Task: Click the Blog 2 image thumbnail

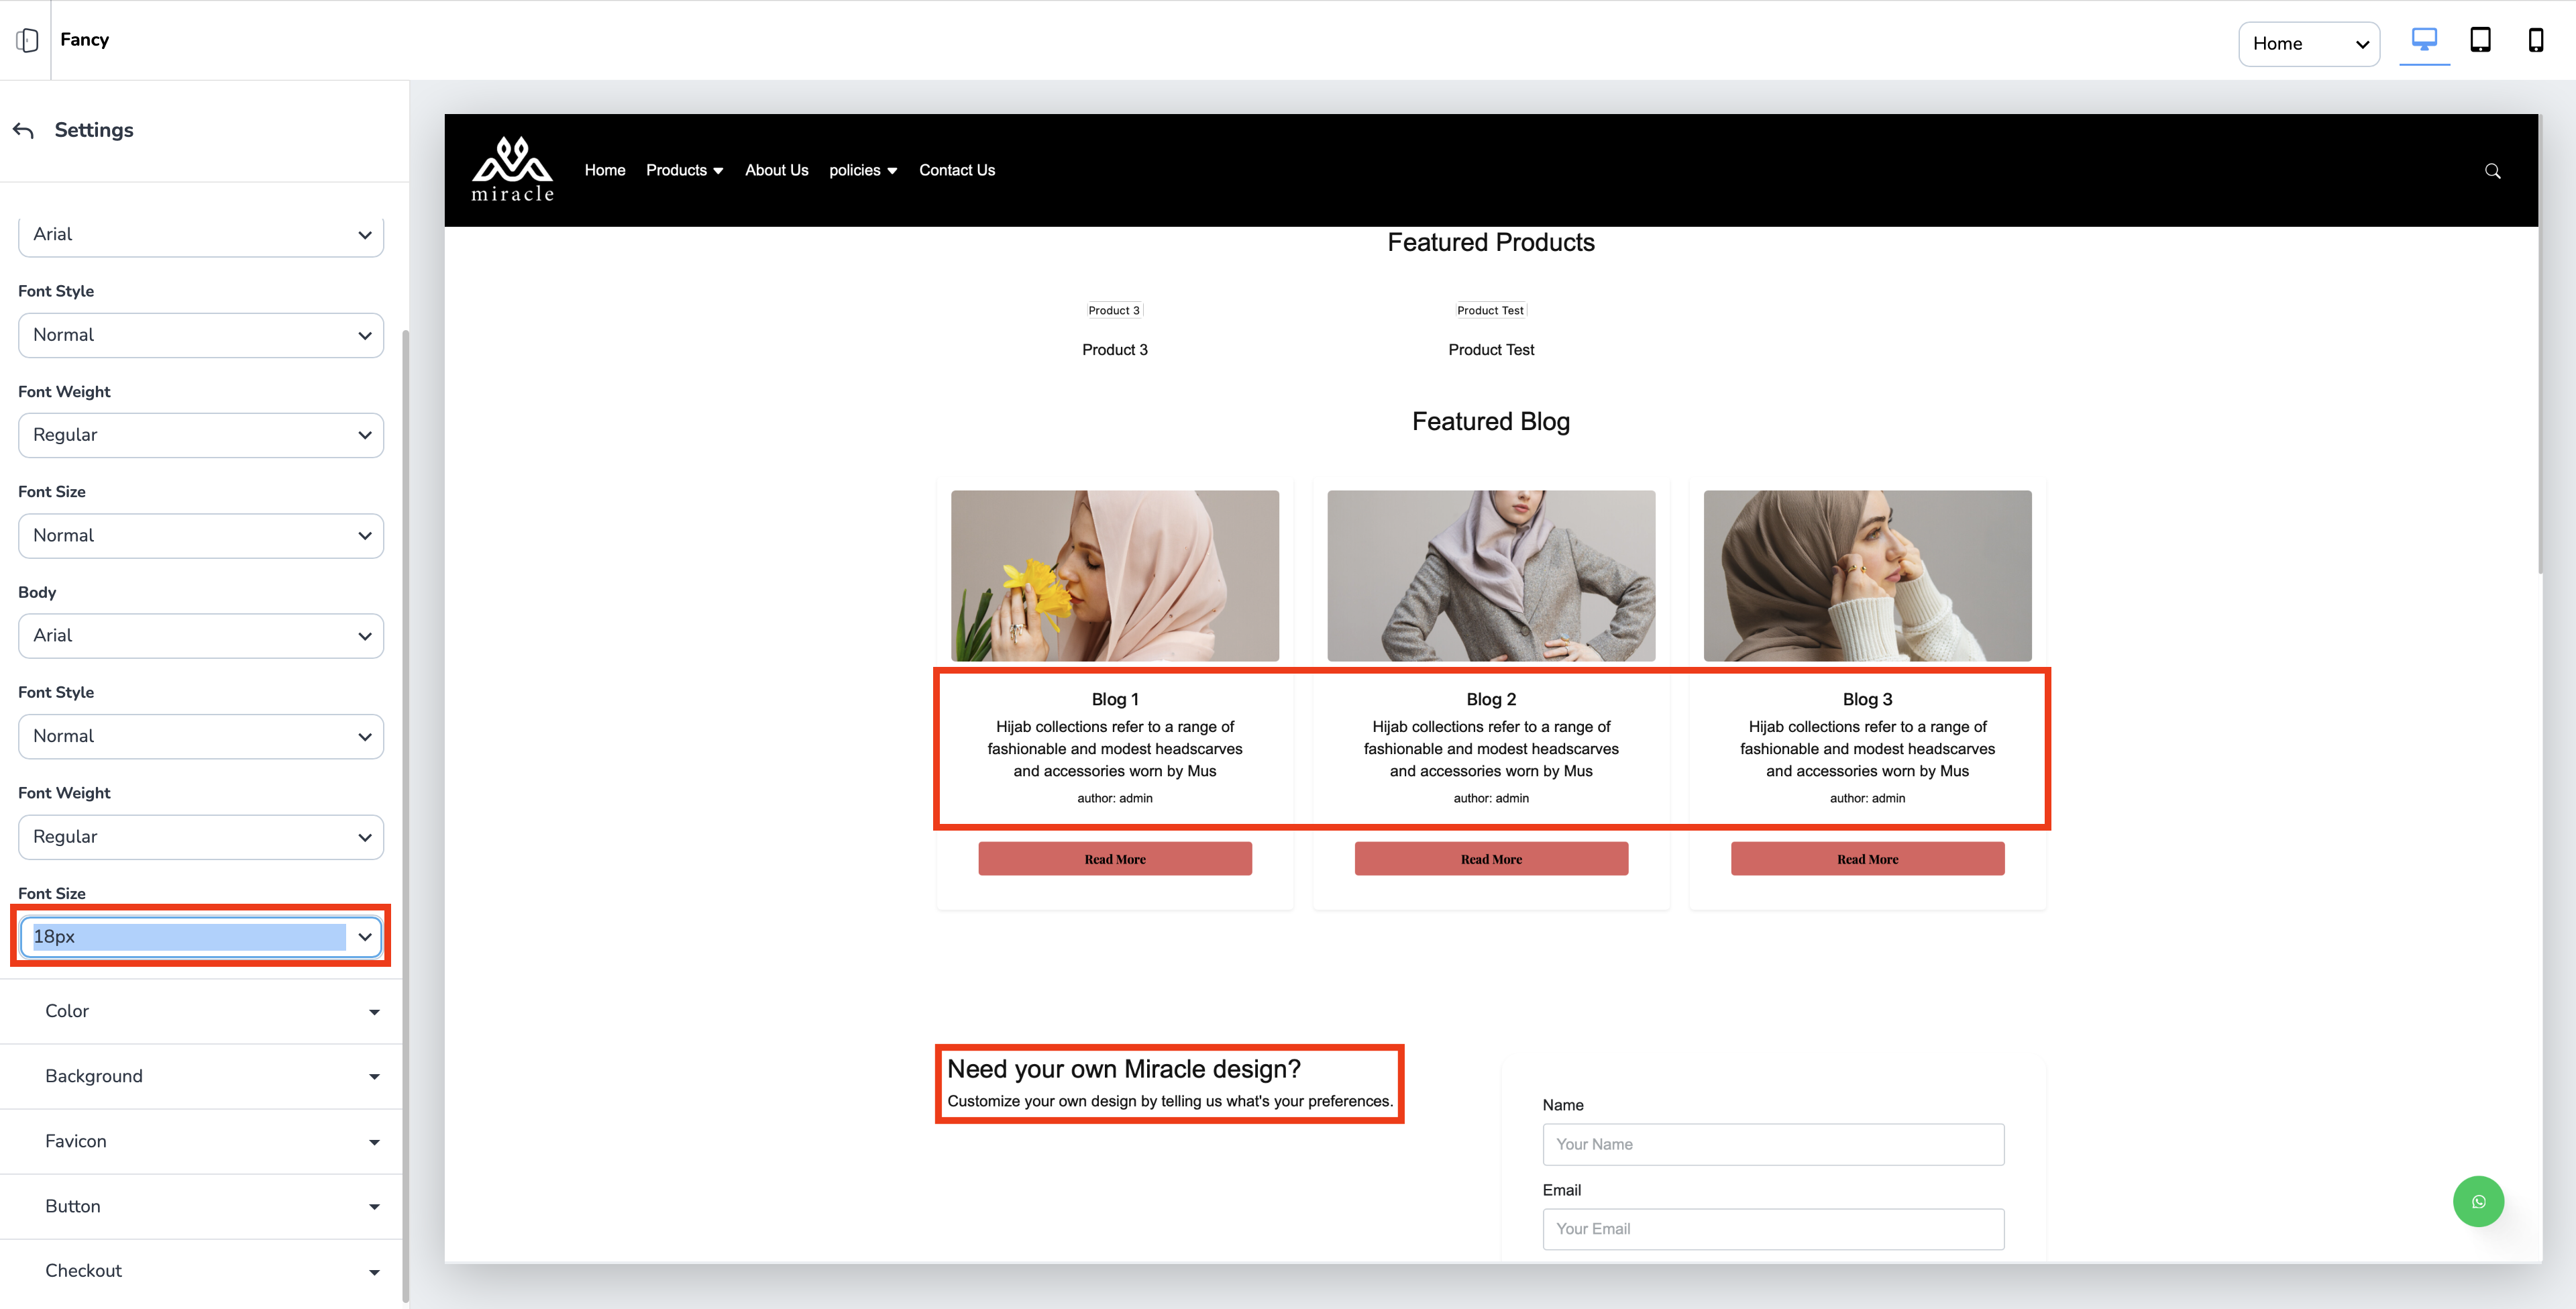Action: [x=1490, y=575]
